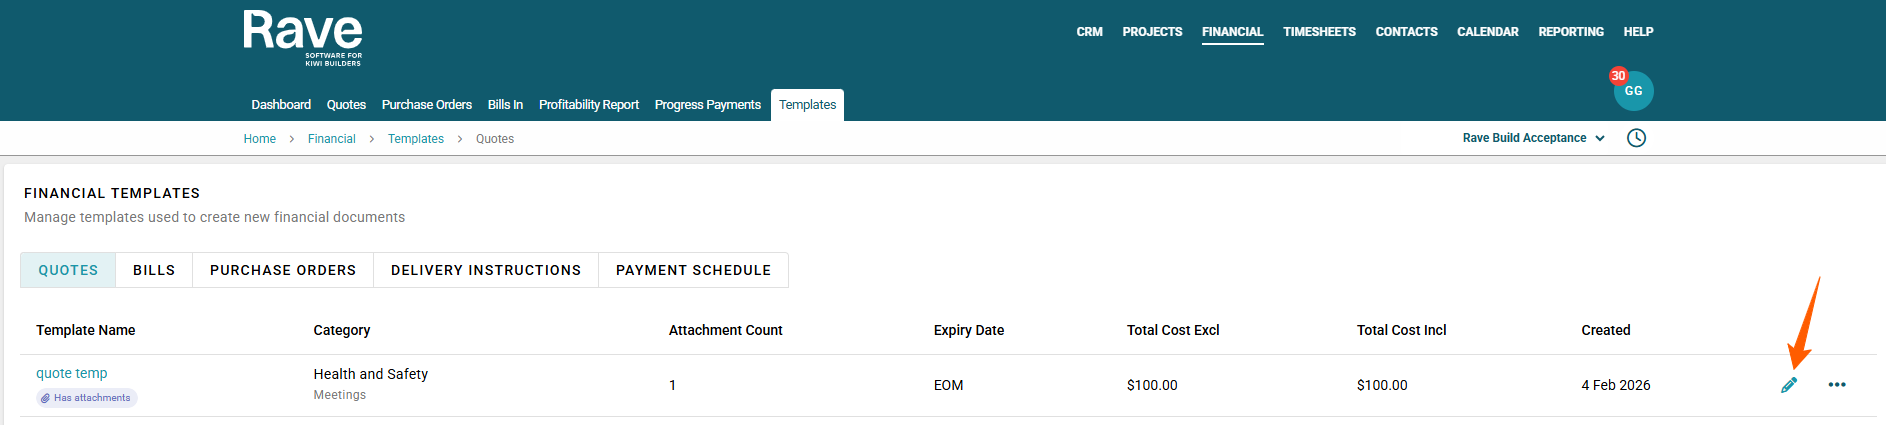Viewport: 1886px width, 425px height.
Task: Click the pencil edit icon for quote temp
Action: click(1789, 385)
